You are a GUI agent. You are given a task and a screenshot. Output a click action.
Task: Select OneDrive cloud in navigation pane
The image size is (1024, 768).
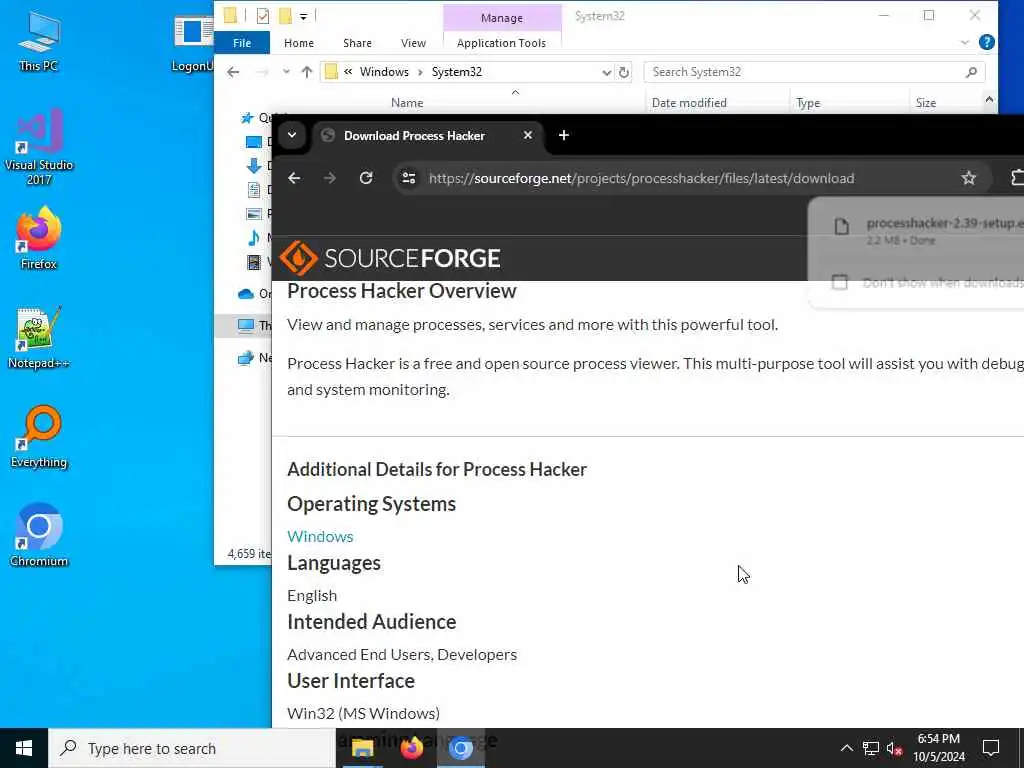point(246,294)
